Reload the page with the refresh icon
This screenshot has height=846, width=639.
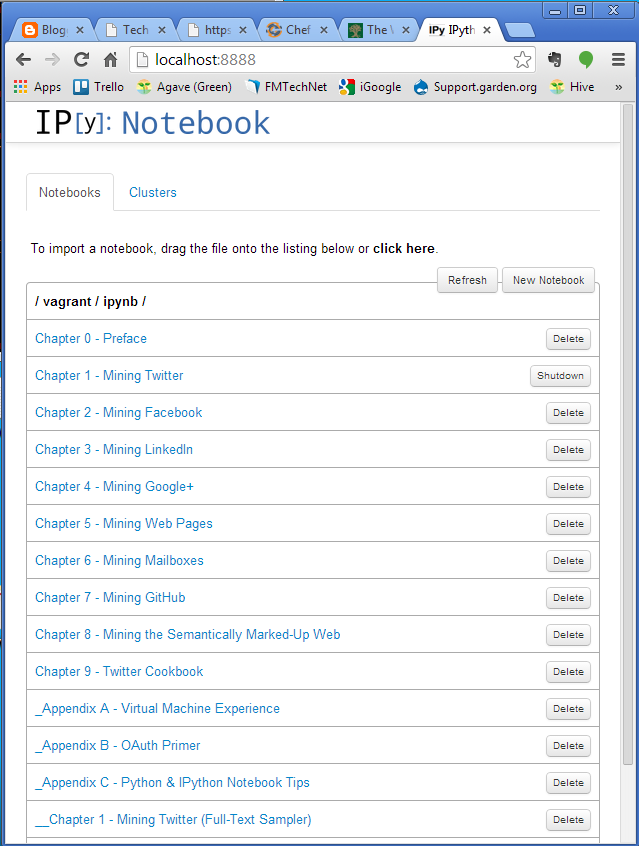tap(82, 60)
